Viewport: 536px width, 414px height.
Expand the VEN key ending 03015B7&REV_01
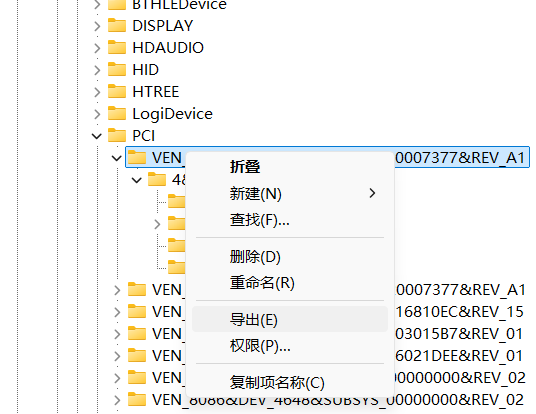(x=117, y=334)
